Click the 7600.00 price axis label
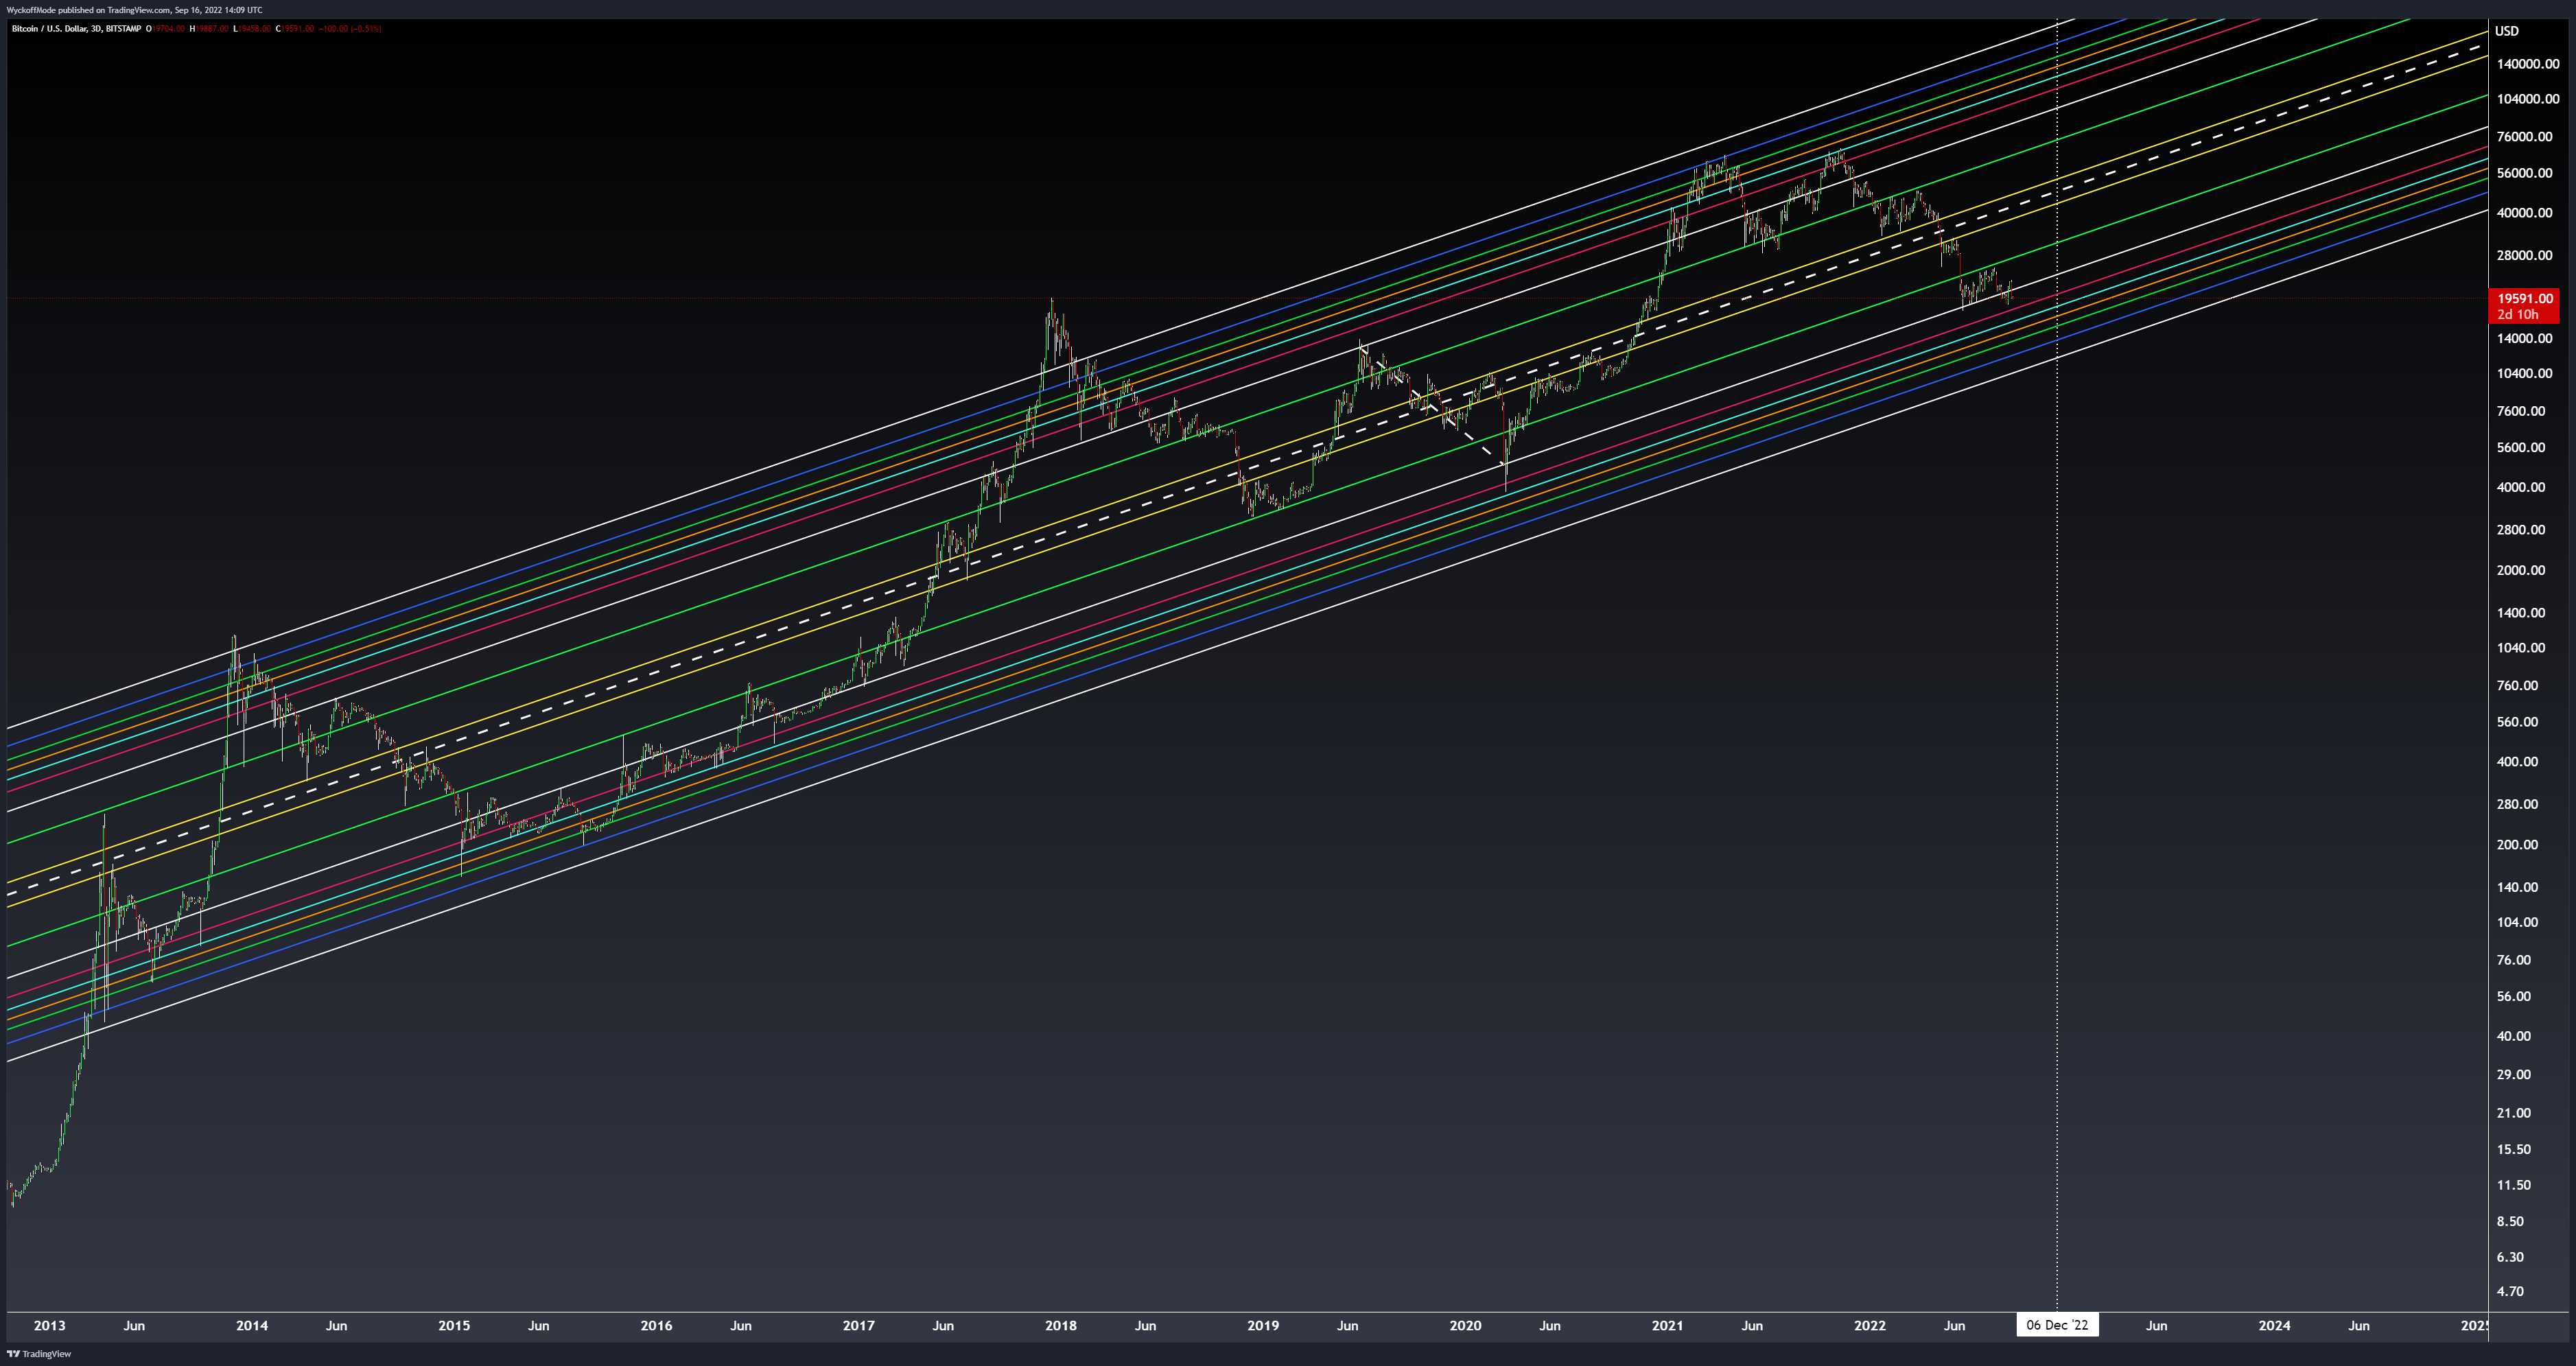Screen dimensions: 2576x1366 pos(2521,411)
